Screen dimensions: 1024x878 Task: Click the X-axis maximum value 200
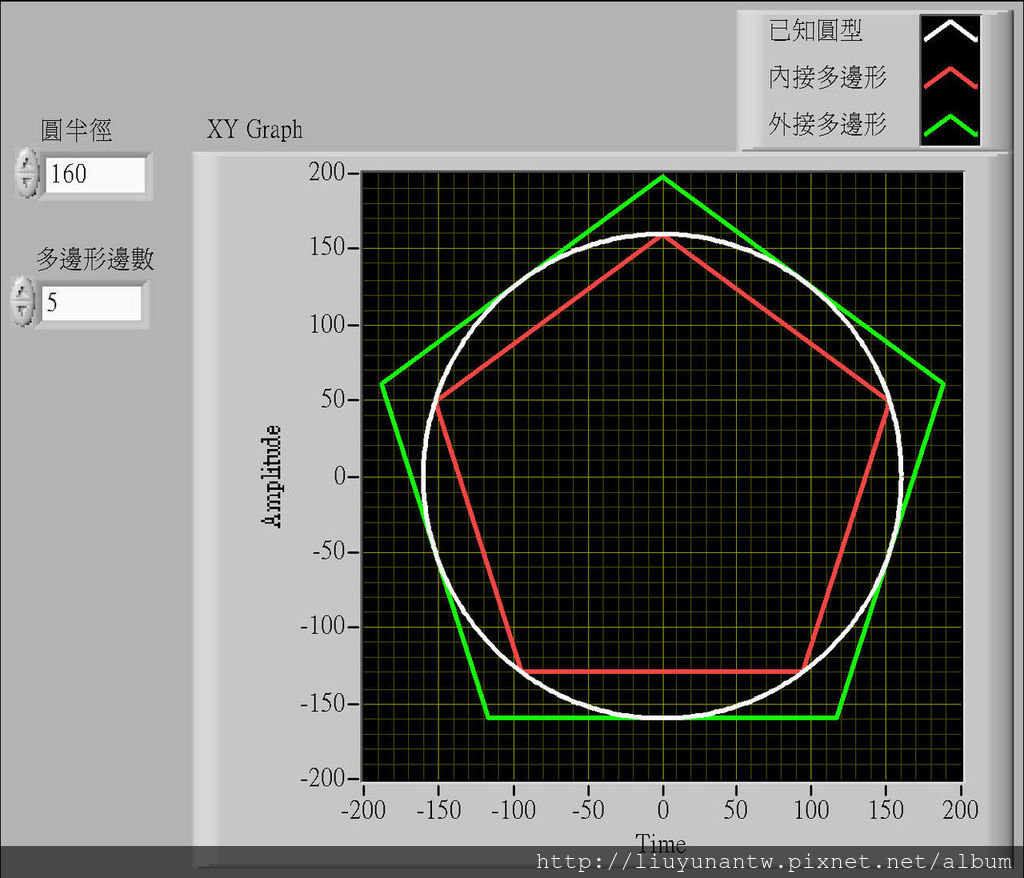[960, 809]
